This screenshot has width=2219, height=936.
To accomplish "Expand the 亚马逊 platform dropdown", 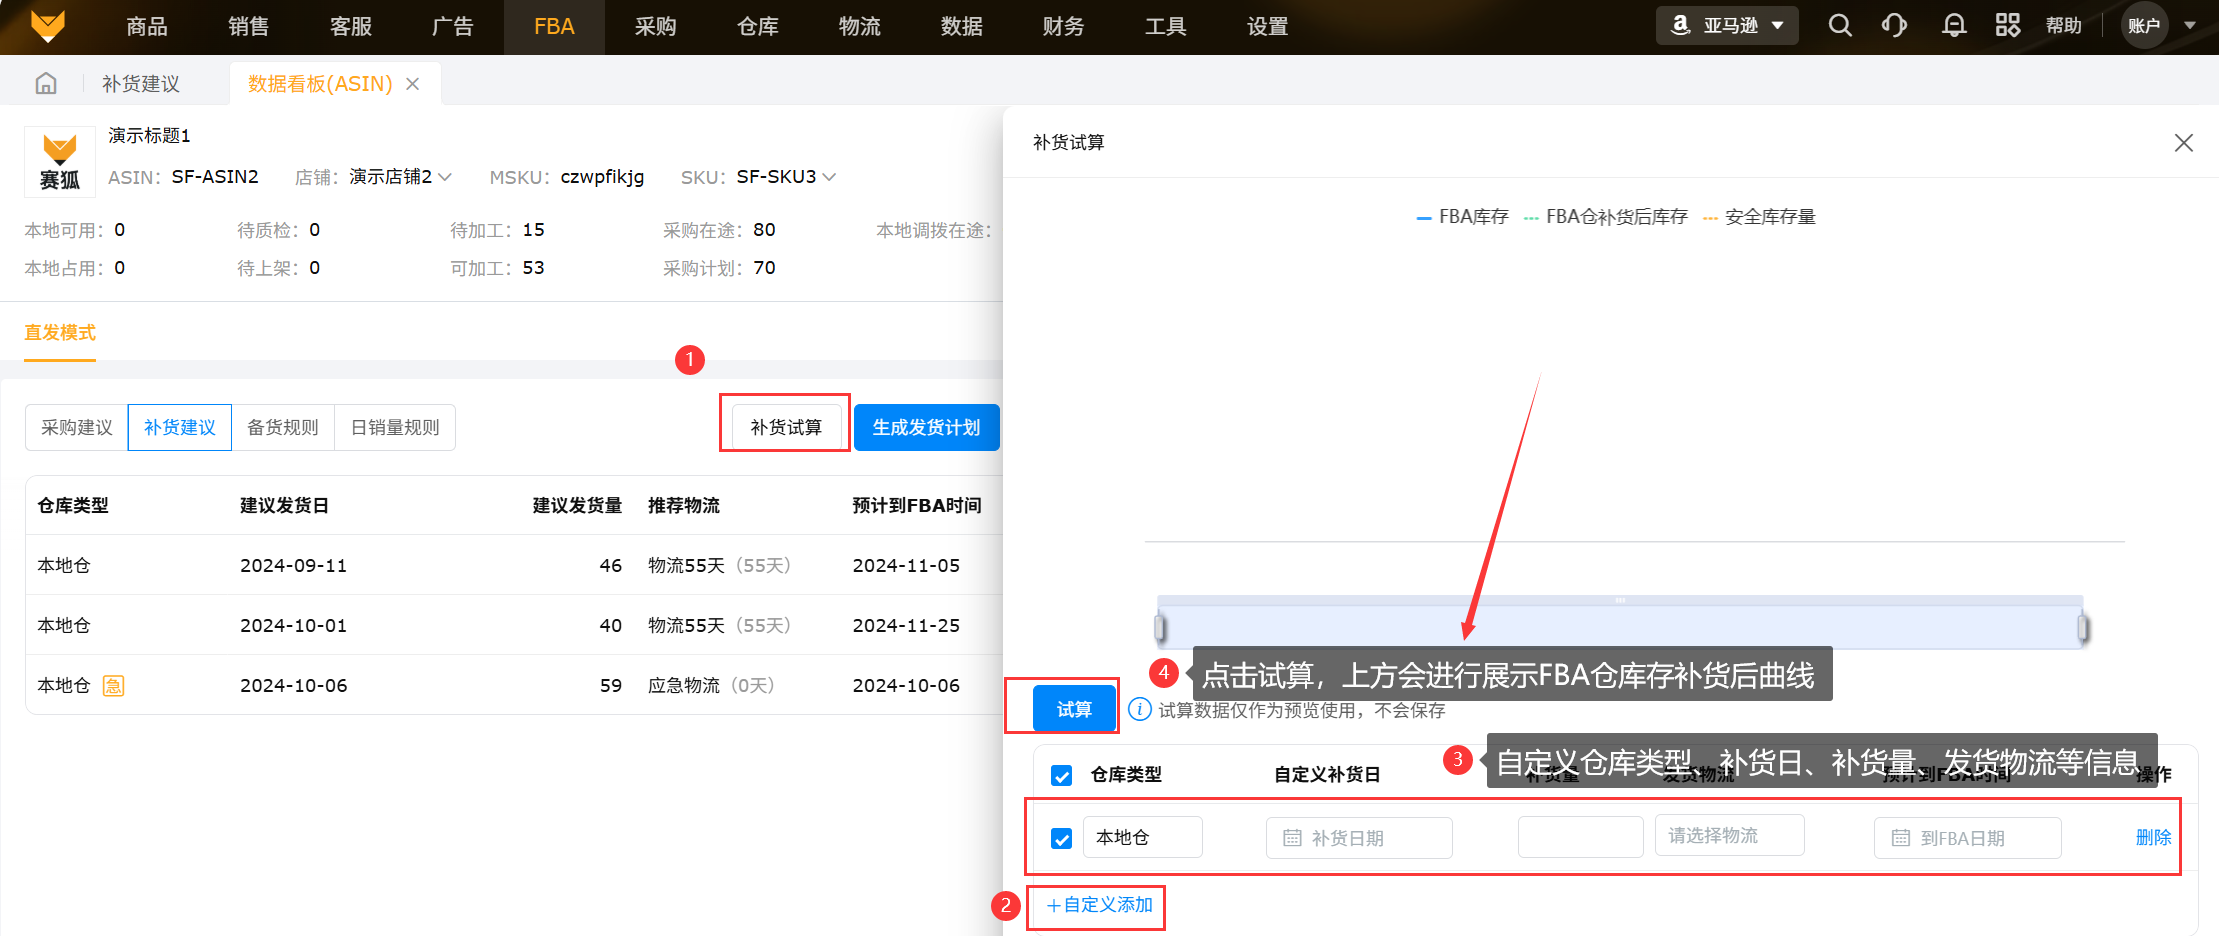I will tap(1727, 26).
